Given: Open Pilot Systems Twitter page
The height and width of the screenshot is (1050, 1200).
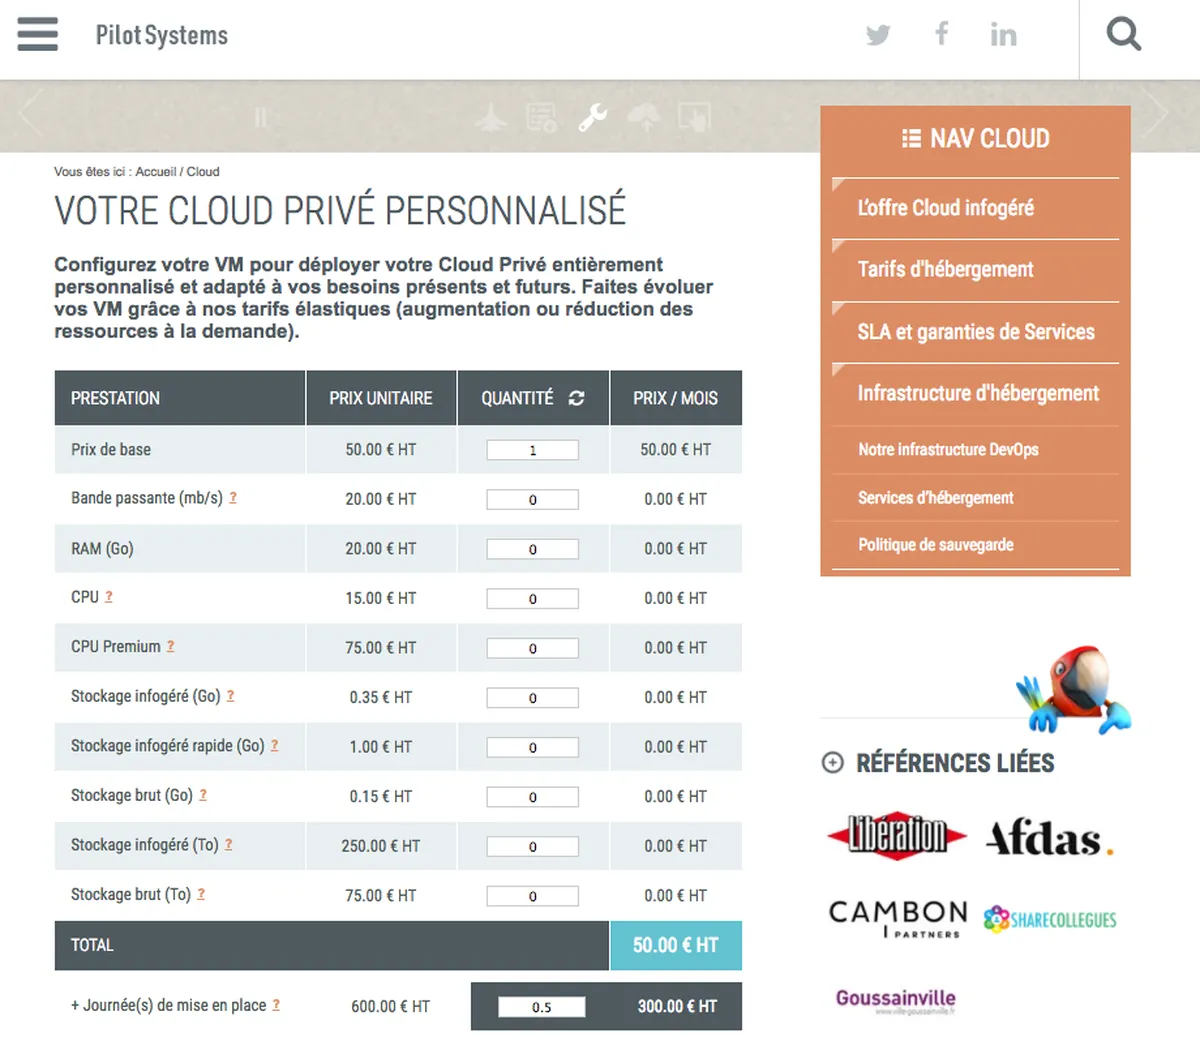Looking at the screenshot, I should pos(878,35).
